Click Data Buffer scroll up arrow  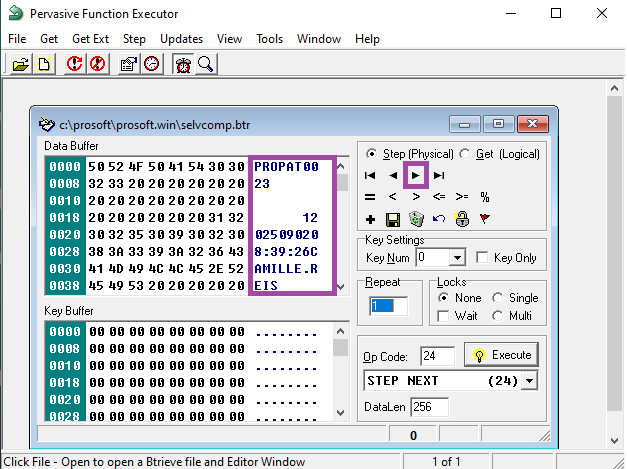(x=341, y=166)
